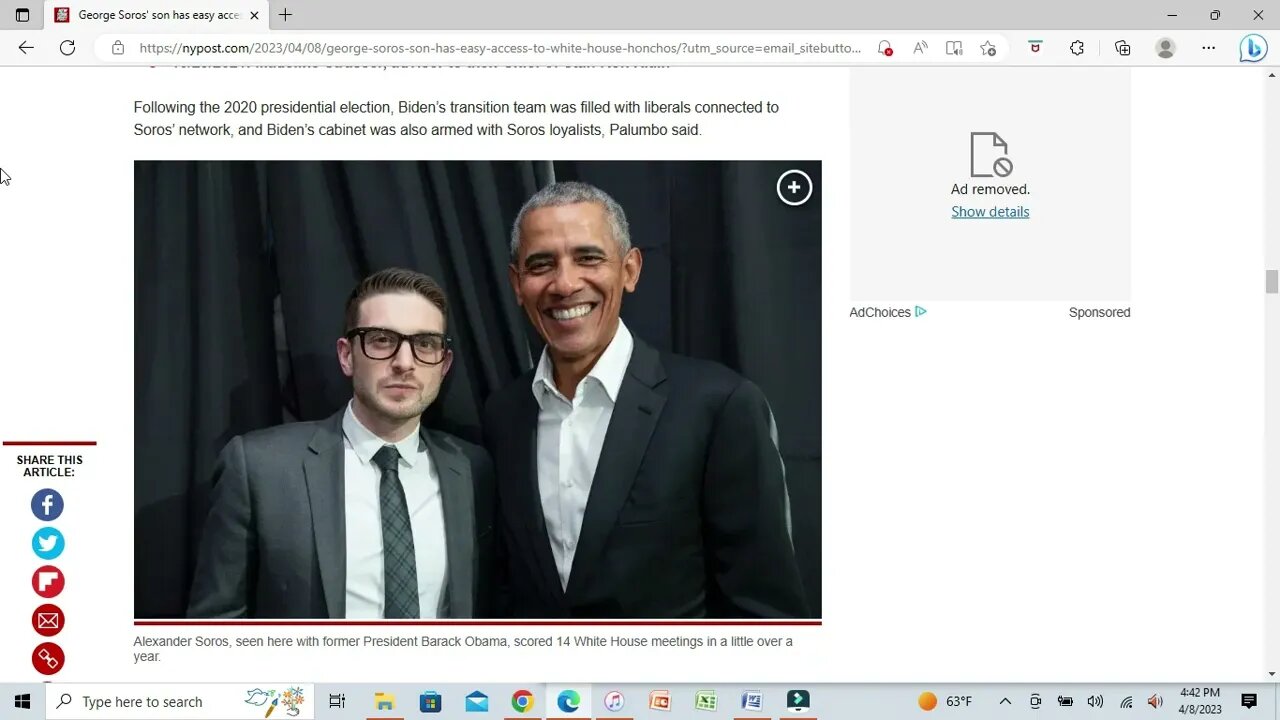The image size is (1280, 720).
Task: Close the George Soros article tab
Action: click(x=254, y=15)
